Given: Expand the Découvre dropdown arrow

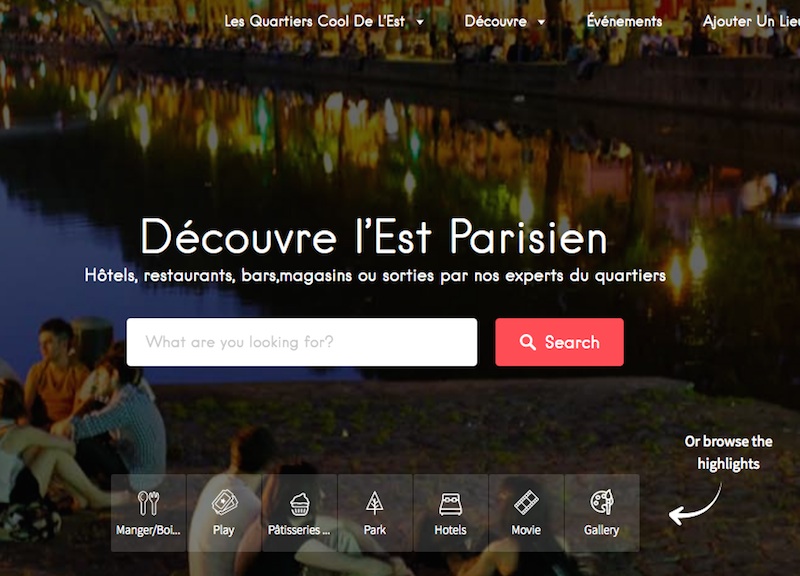Looking at the screenshot, I should [x=541, y=22].
